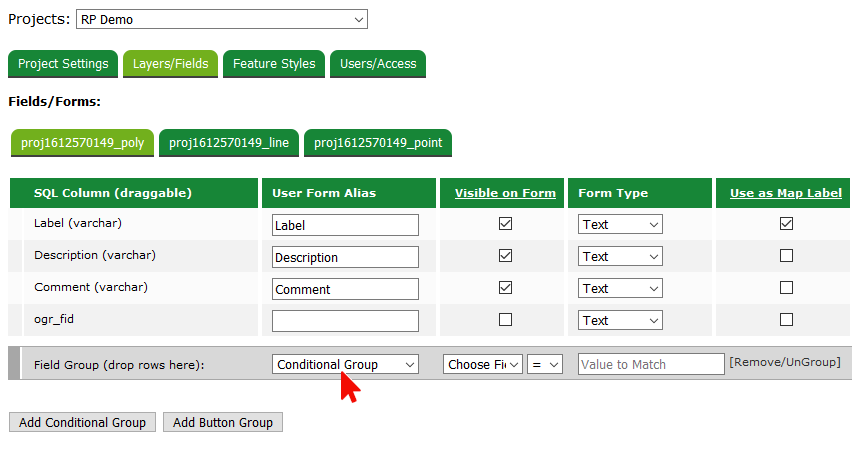Select the proj1612570149_point layer tab
This screenshot has height=453, width=859.
pyautogui.click(x=378, y=143)
